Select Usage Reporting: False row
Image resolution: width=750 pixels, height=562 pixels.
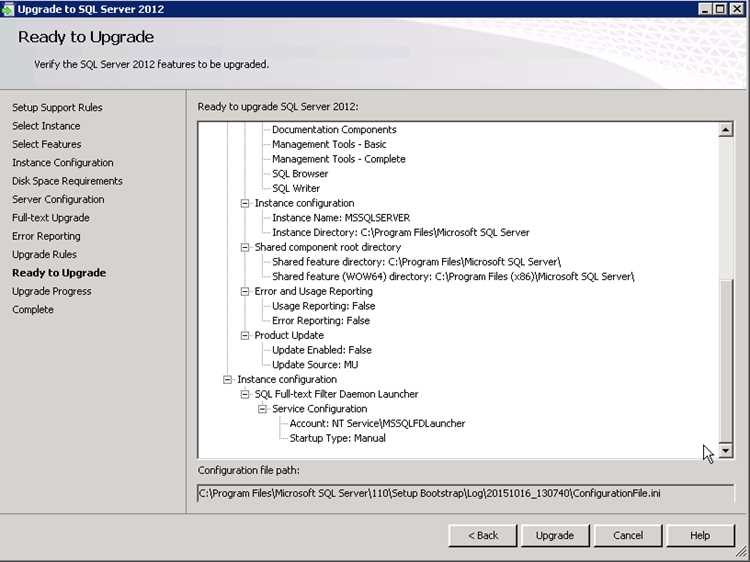click(324, 306)
